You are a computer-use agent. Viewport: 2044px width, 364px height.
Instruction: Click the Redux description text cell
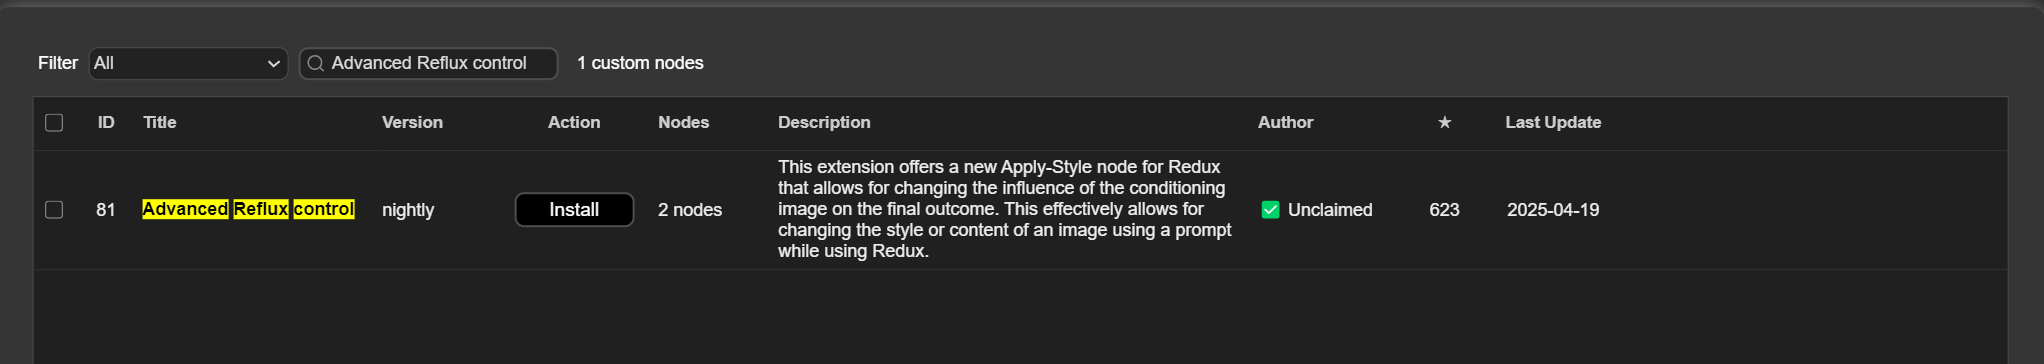1005,209
